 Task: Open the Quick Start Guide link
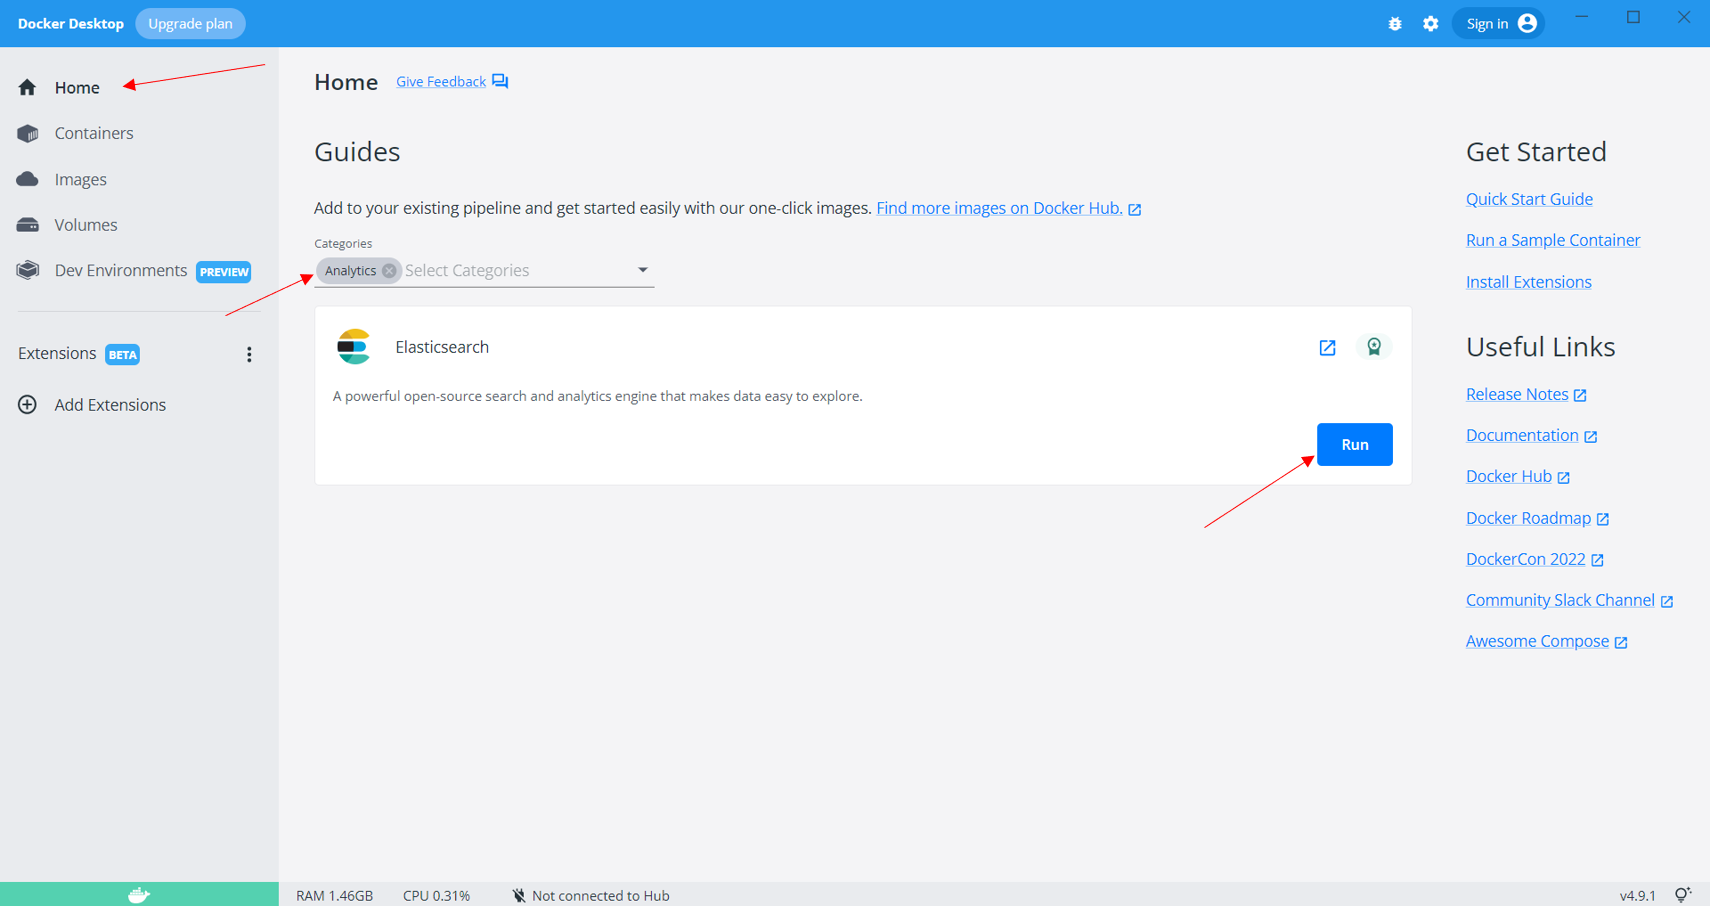(1529, 199)
